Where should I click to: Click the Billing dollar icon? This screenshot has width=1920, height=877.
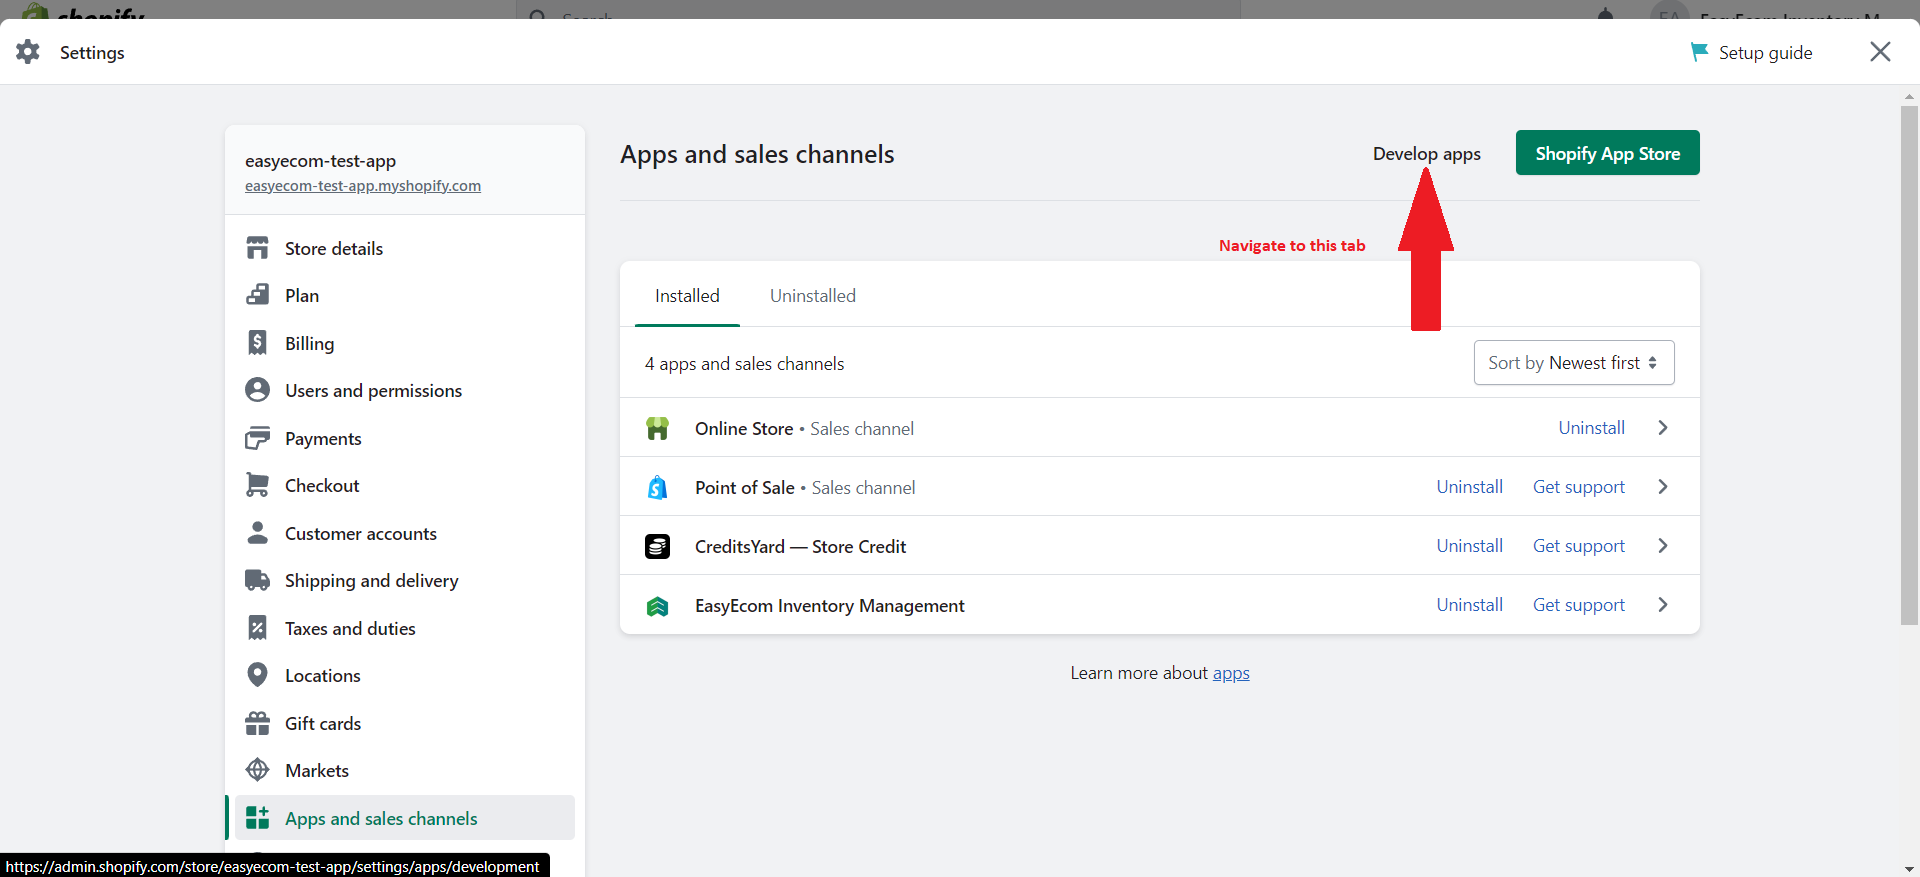(x=258, y=343)
